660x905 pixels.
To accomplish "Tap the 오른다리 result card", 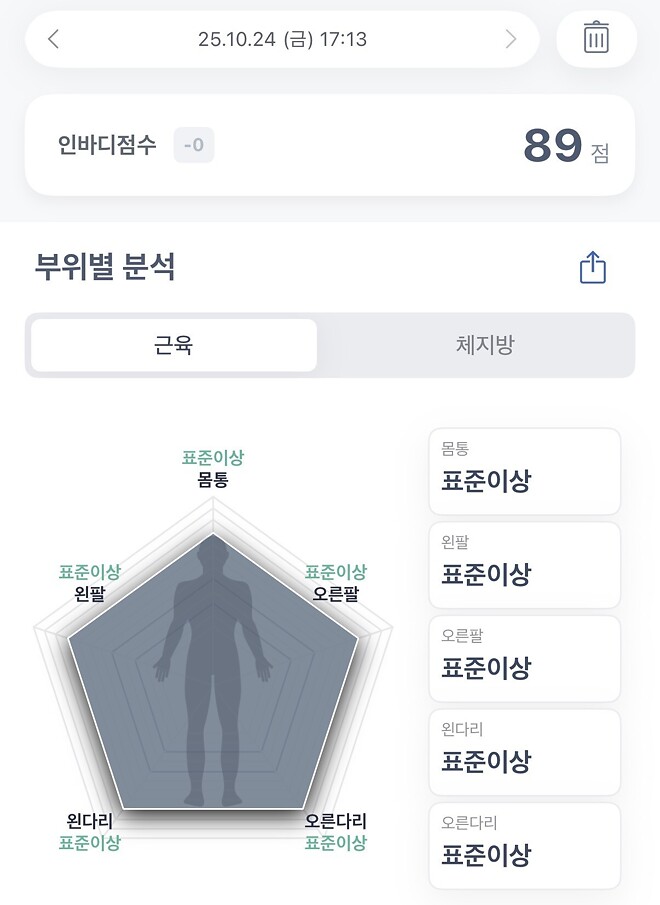I will pyautogui.click(x=524, y=846).
